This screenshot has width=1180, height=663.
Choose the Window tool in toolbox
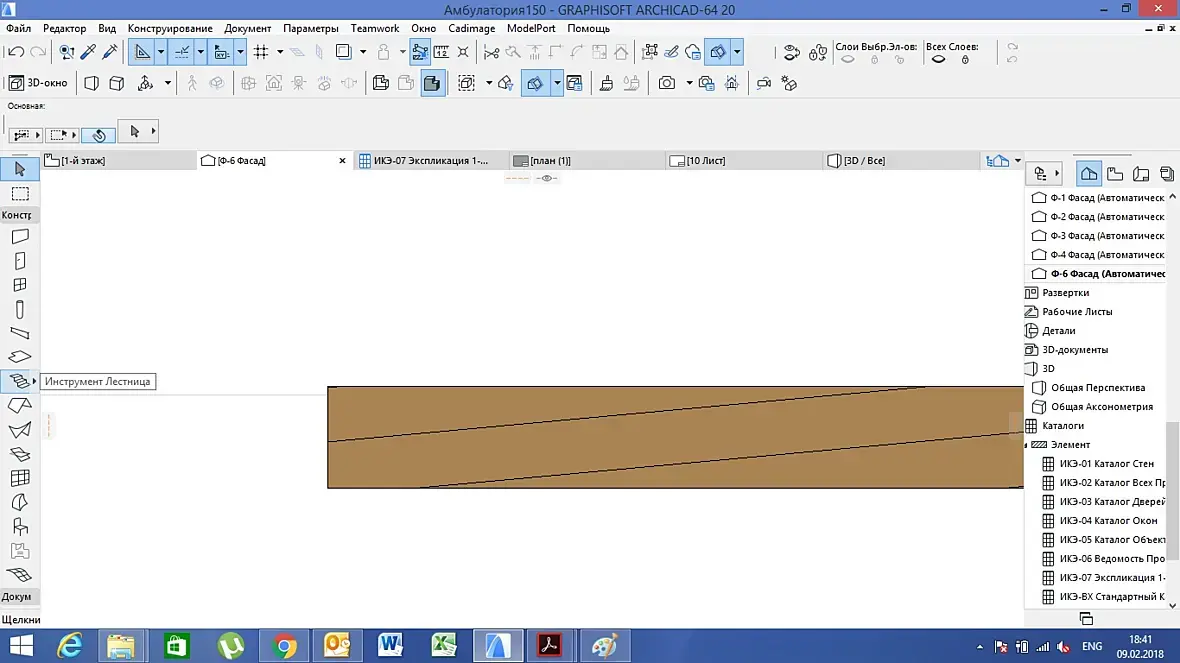pyautogui.click(x=19, y=285)
